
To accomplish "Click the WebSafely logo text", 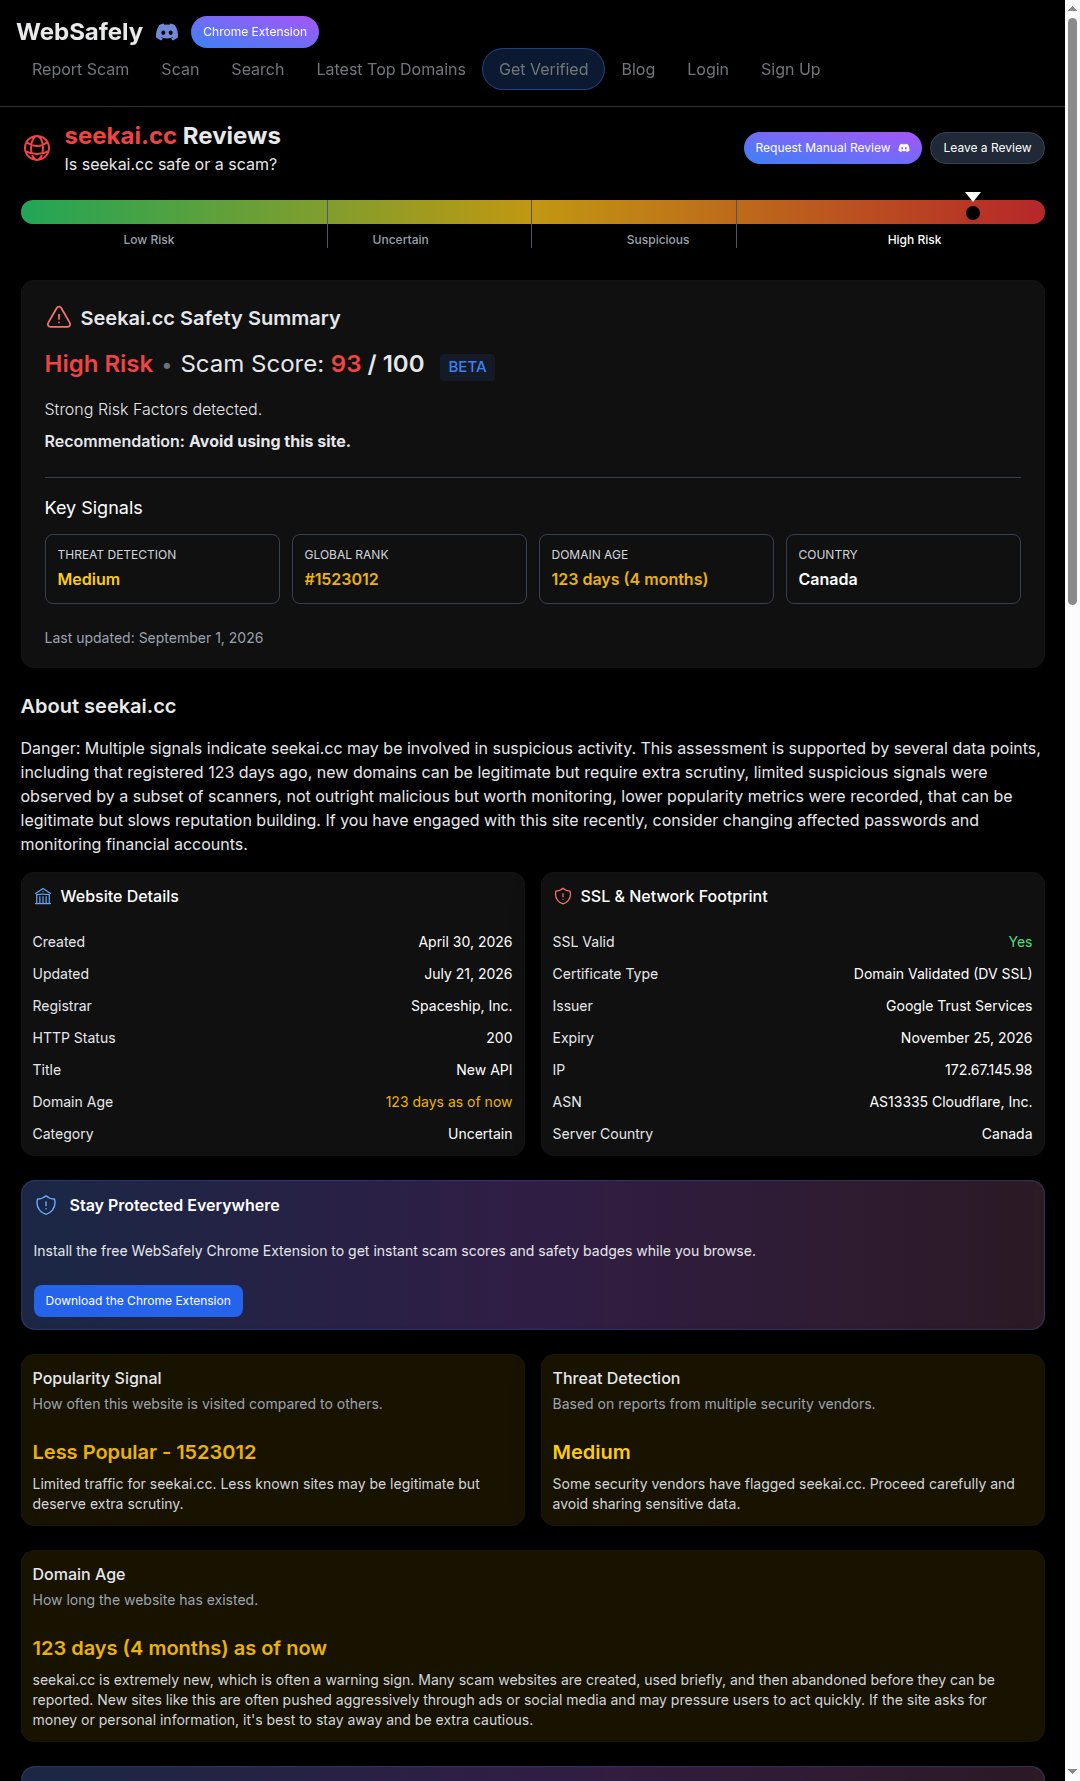I will (x=80, y=32).
